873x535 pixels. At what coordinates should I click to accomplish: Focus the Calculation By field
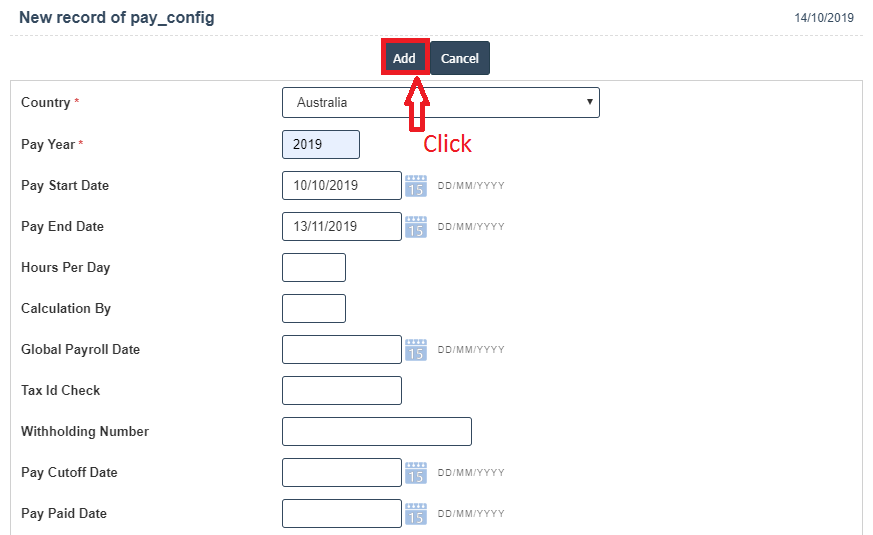click(314, 309)
